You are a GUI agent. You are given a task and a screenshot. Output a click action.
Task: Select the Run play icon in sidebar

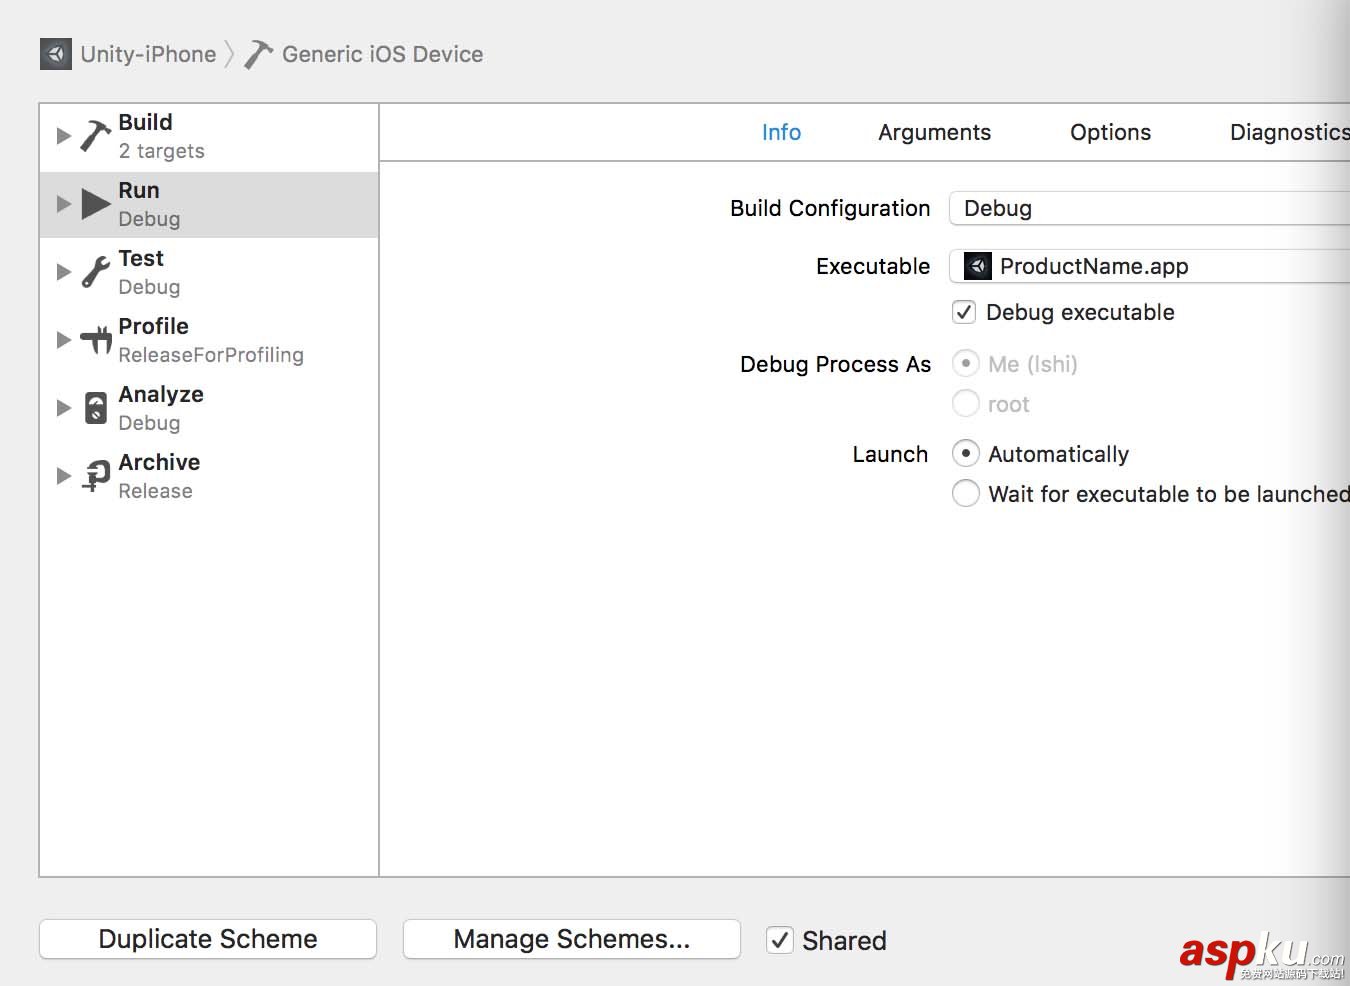[x=96, y=204]
